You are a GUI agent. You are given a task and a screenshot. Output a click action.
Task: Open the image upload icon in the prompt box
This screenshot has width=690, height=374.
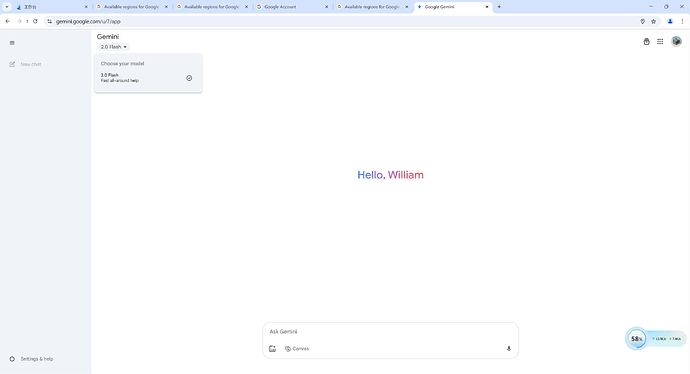pos(272,348)
